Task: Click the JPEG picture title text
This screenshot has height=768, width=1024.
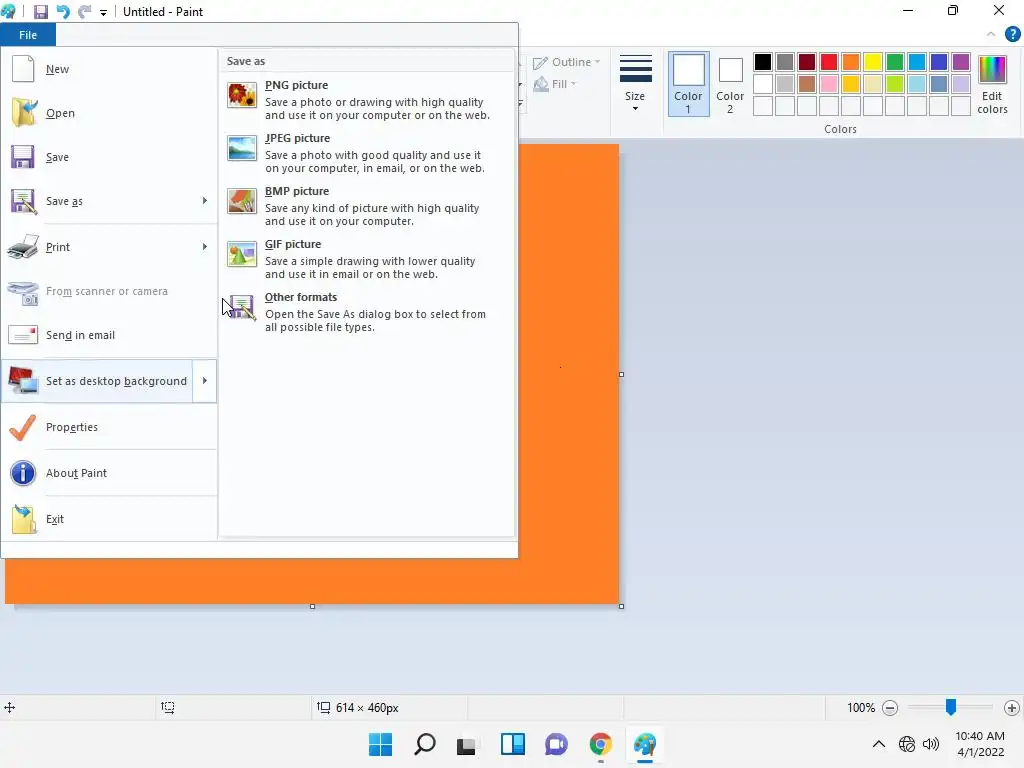Action: pyautogui.click(x=297, y=138)
